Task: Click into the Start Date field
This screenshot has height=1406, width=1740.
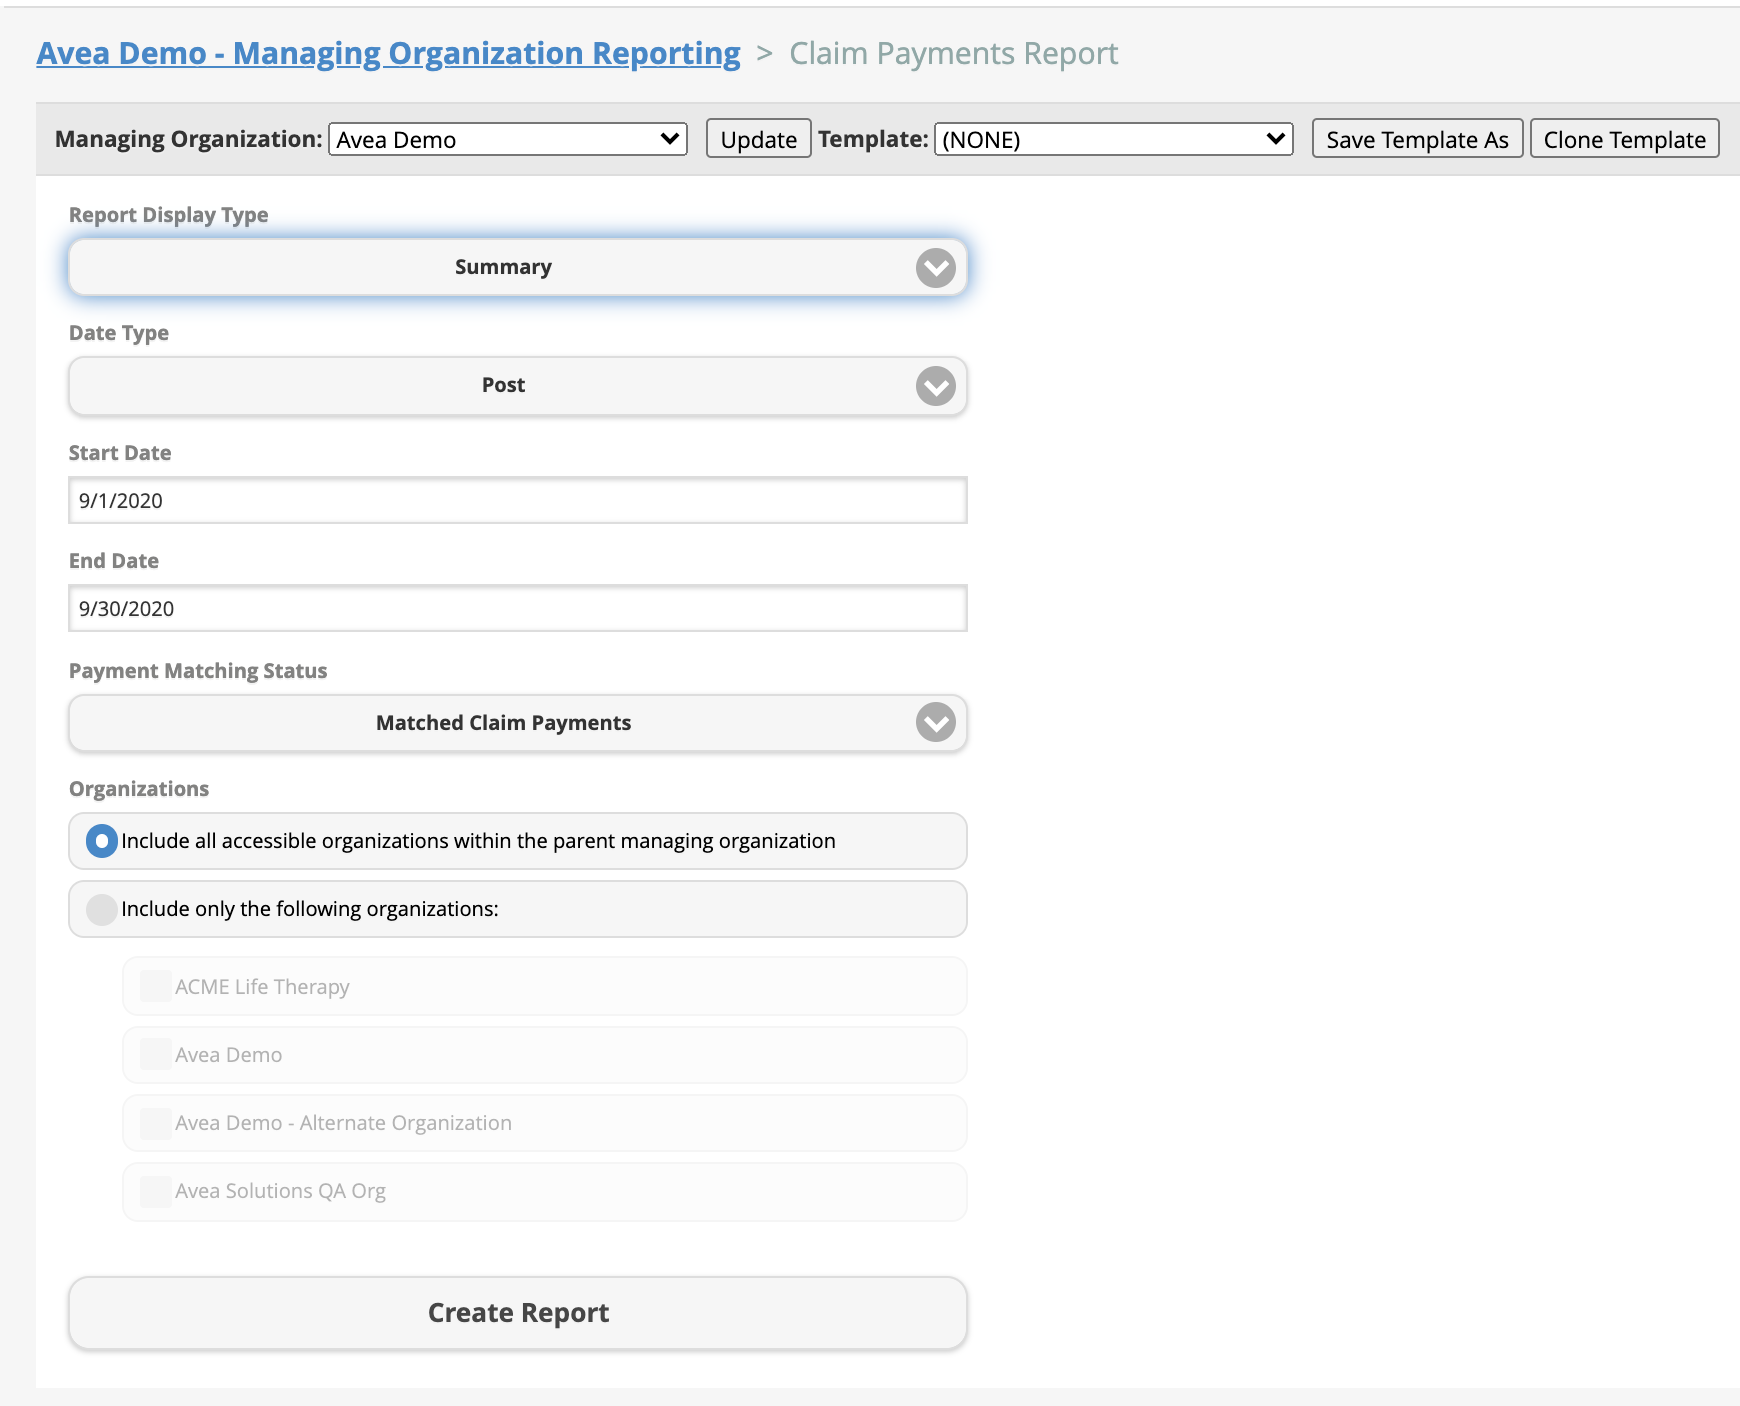Action: [x=517, y=500]
